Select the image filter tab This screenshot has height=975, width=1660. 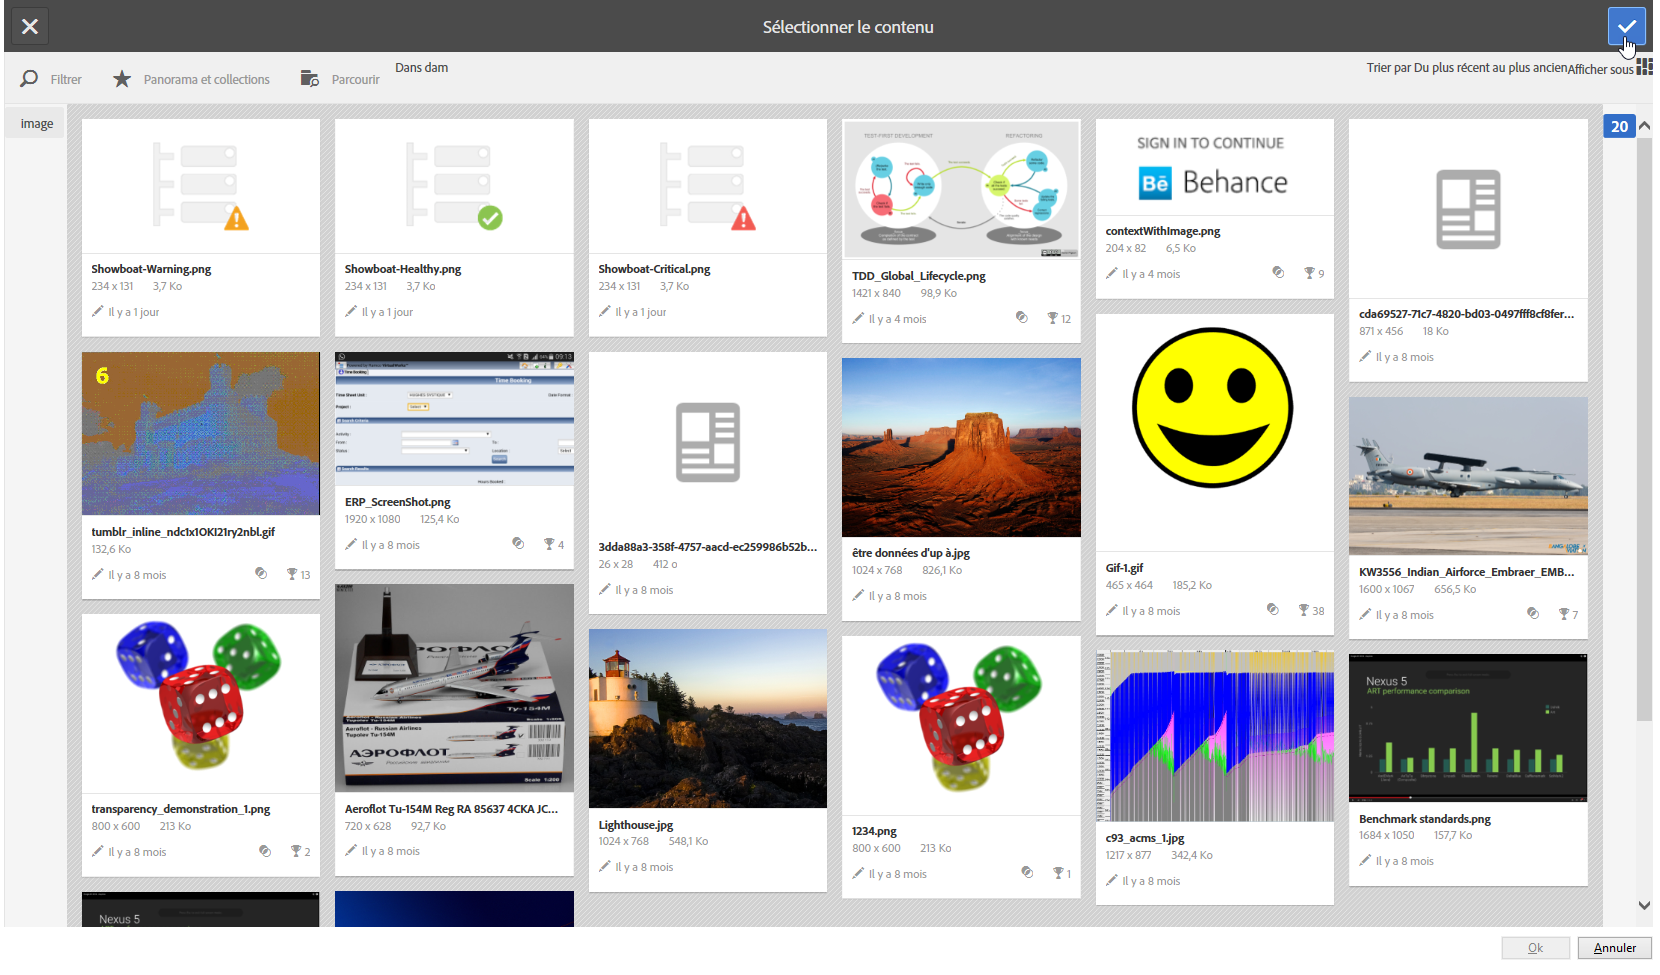click(37, 124)
